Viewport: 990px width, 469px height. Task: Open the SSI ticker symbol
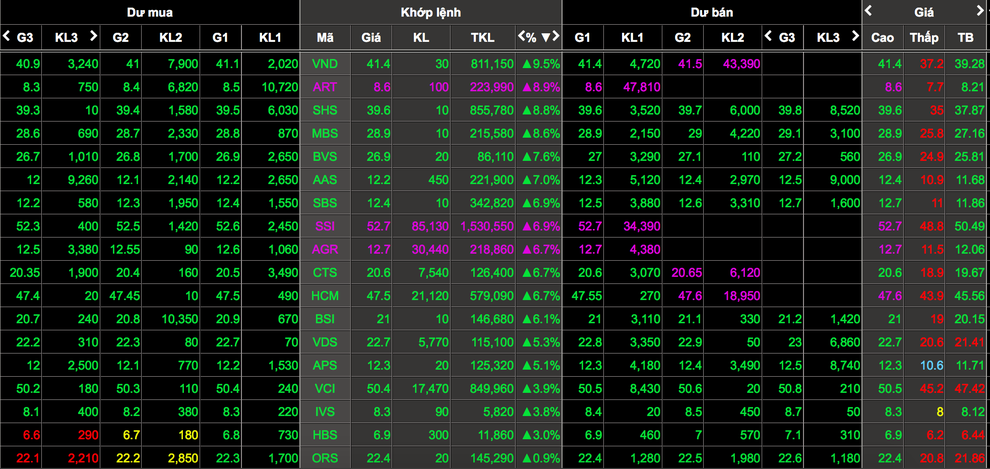click(x=325, y=226)
